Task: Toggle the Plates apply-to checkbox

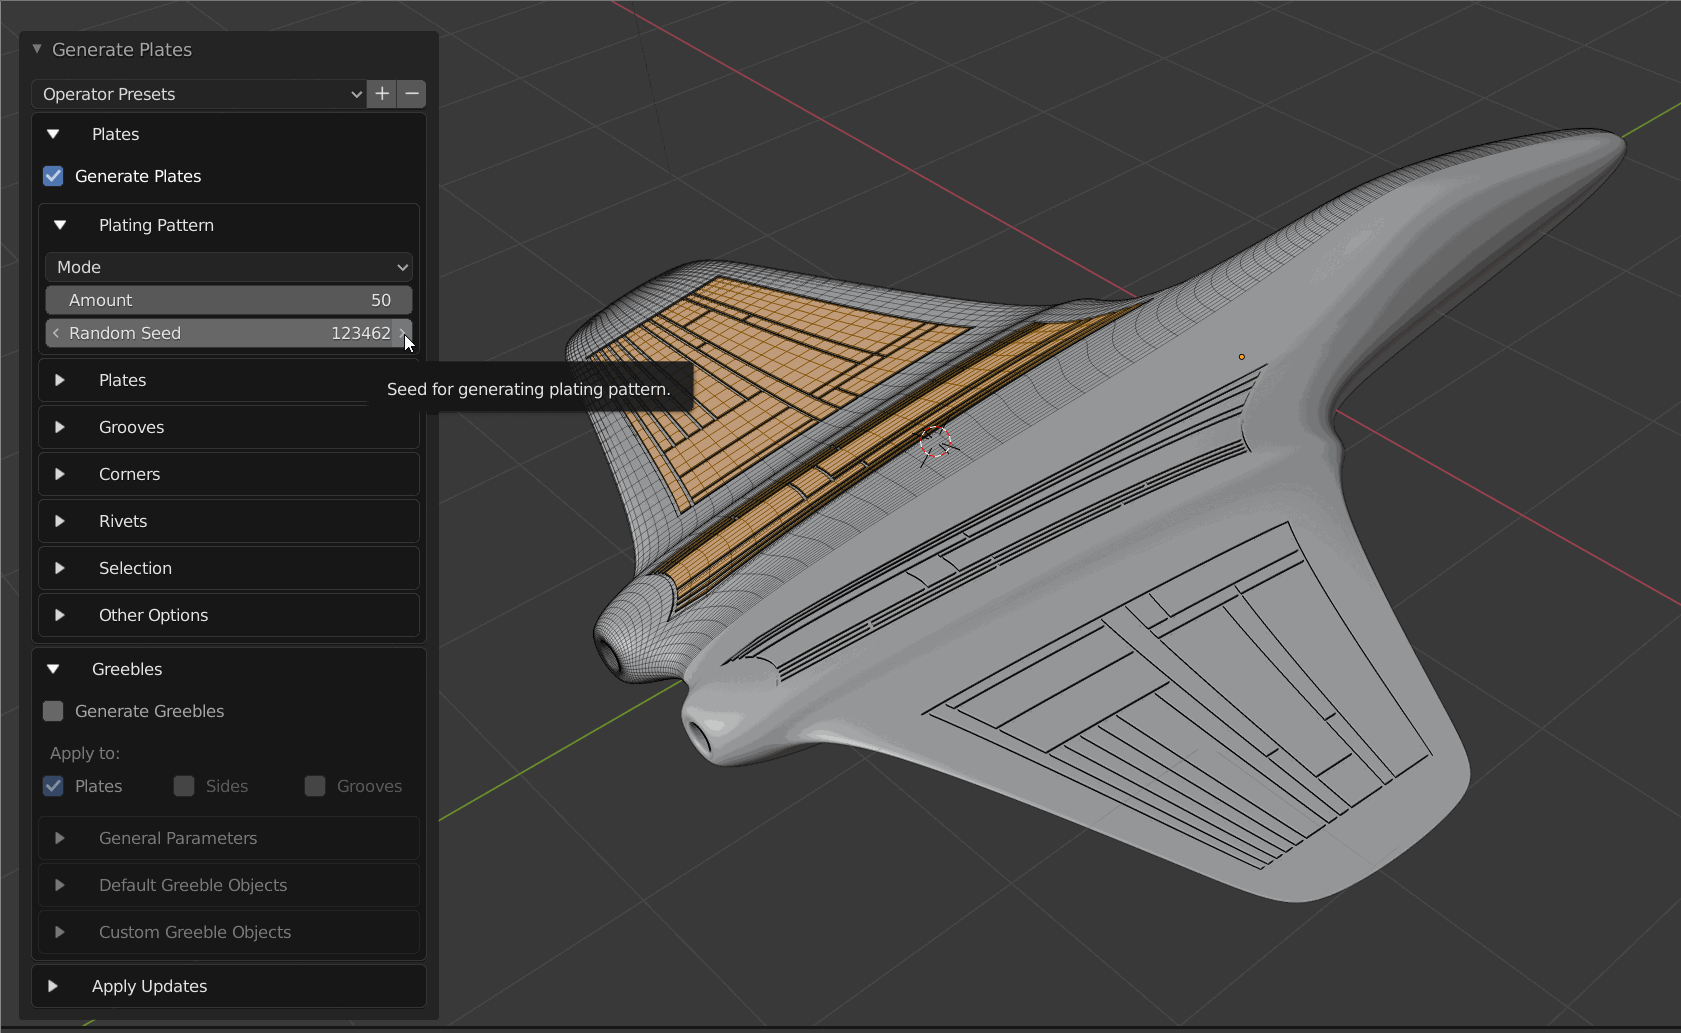Action: [x=54, y=786]
